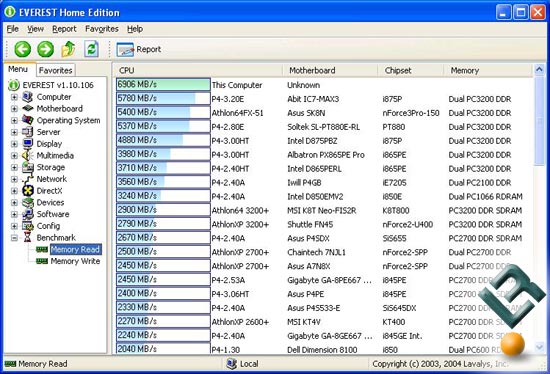Select the Memory Read benchmark item
The image size is (550, 374).
(69, 249)
